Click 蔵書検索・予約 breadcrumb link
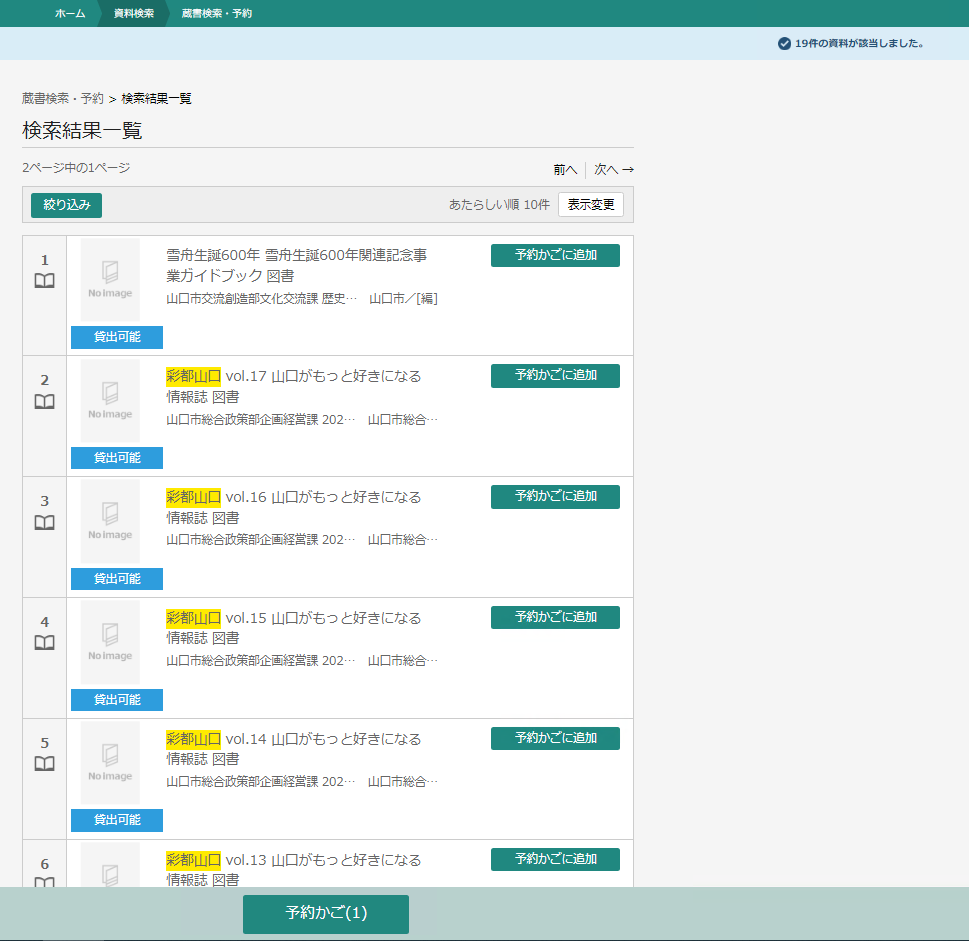The height and width of the screenshot is (941, 969). [62, 99]
